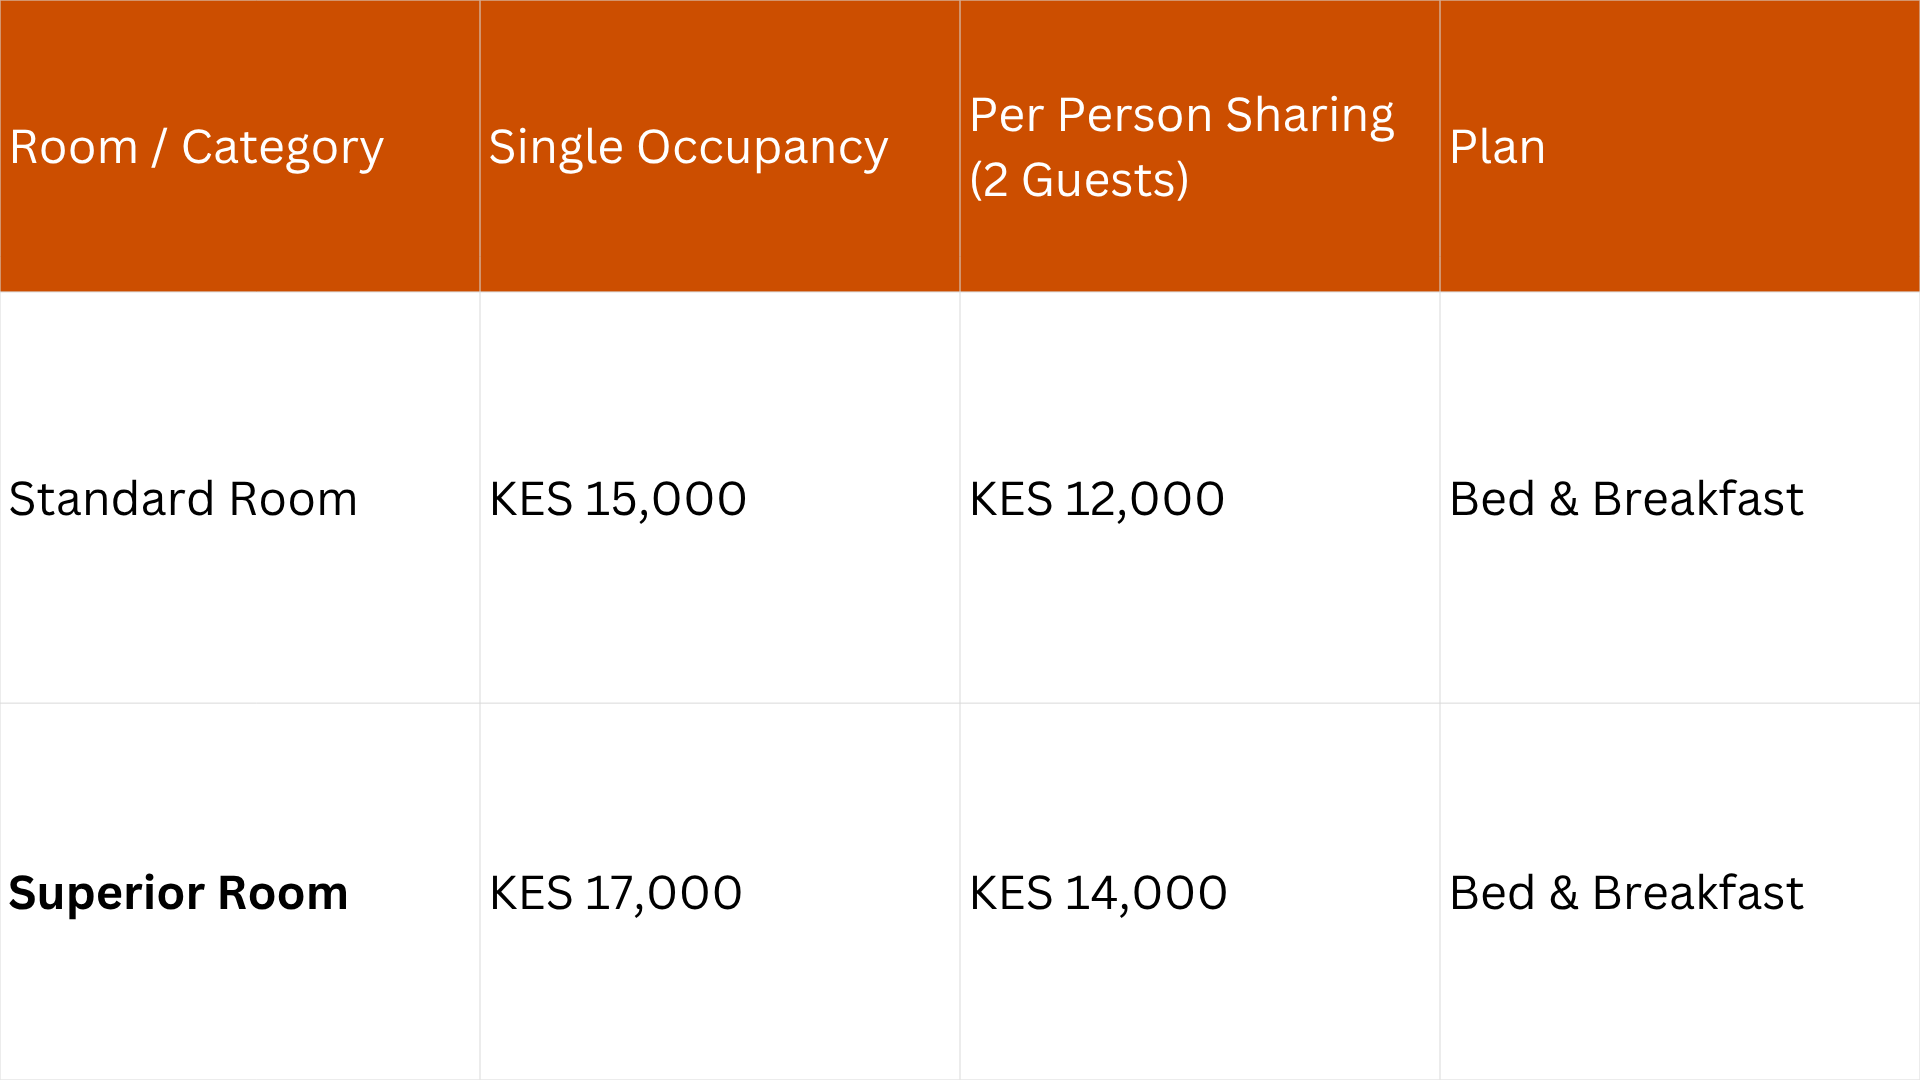Select Bed & Breakfast in Superior Room row

pyautogui.click(x=1626, y=893)
